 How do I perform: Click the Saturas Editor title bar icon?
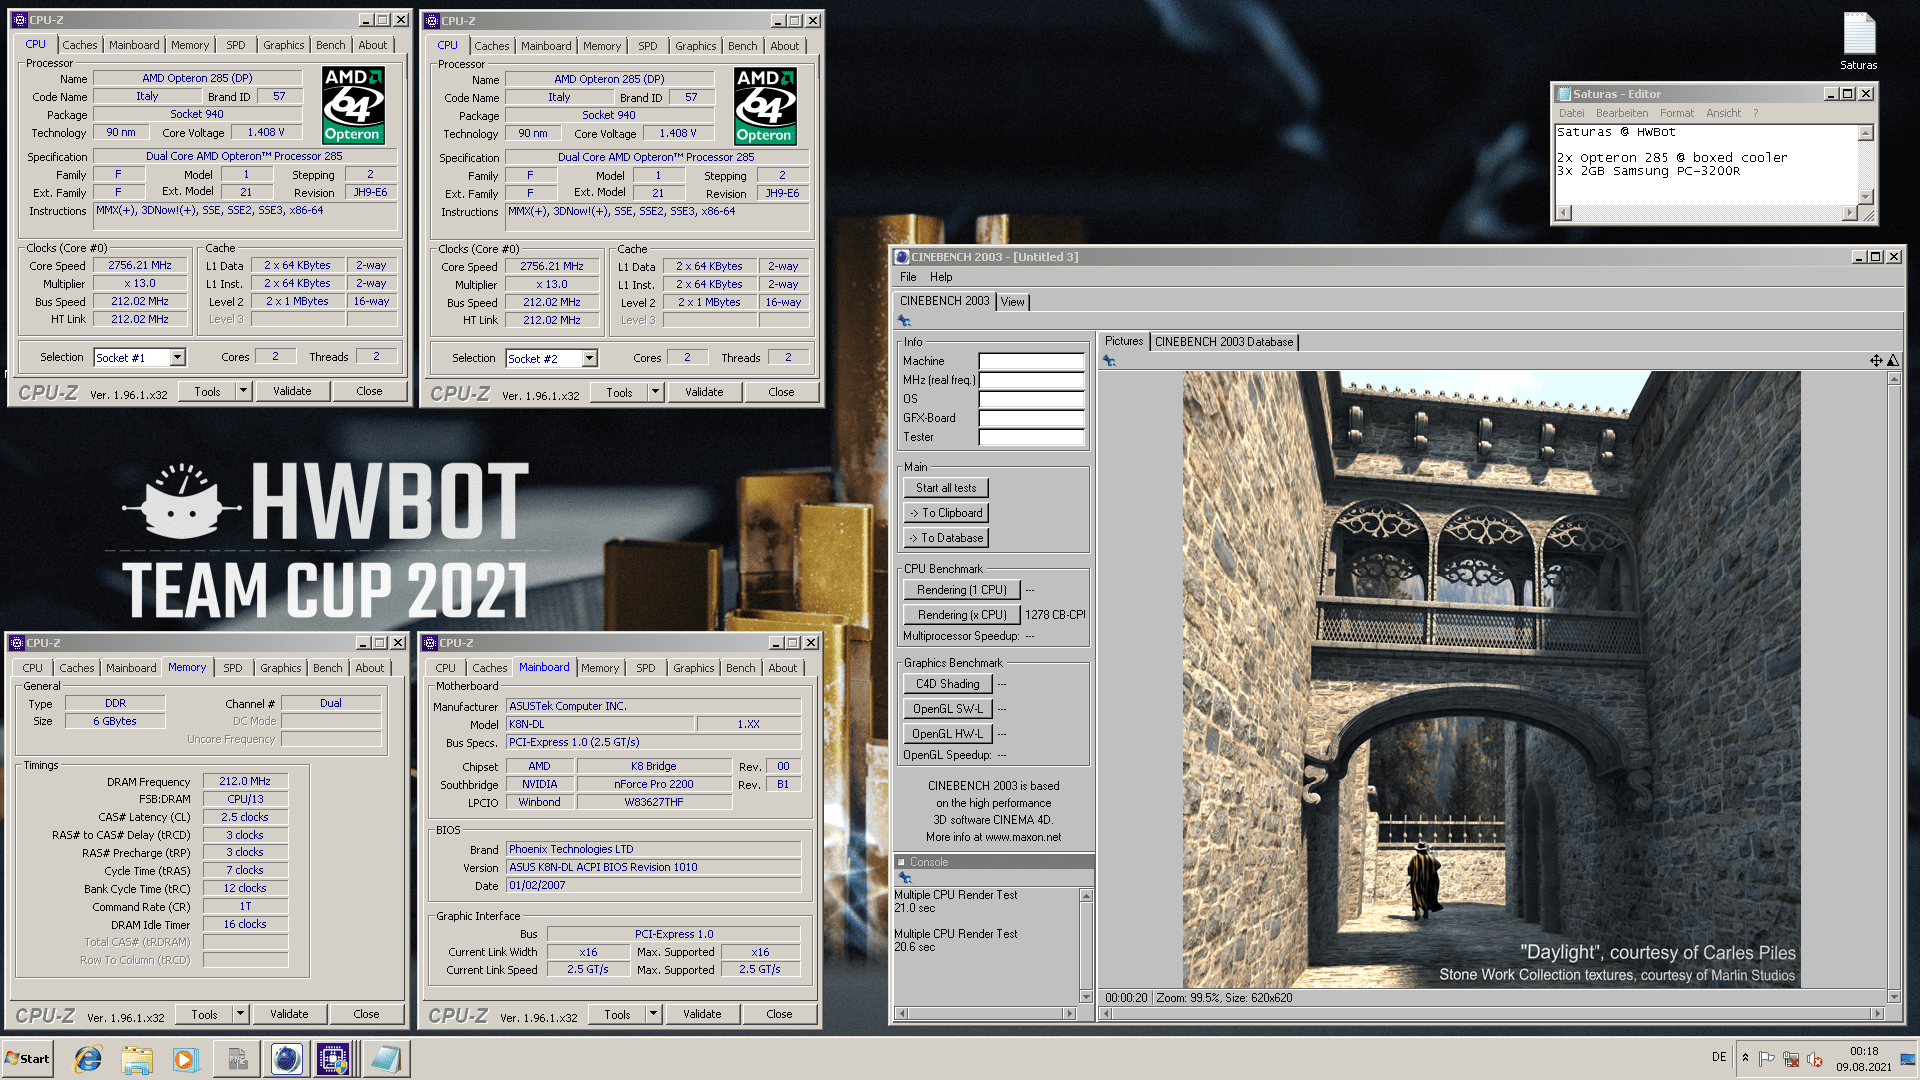pyautogui.click(x=1563, y=94)
